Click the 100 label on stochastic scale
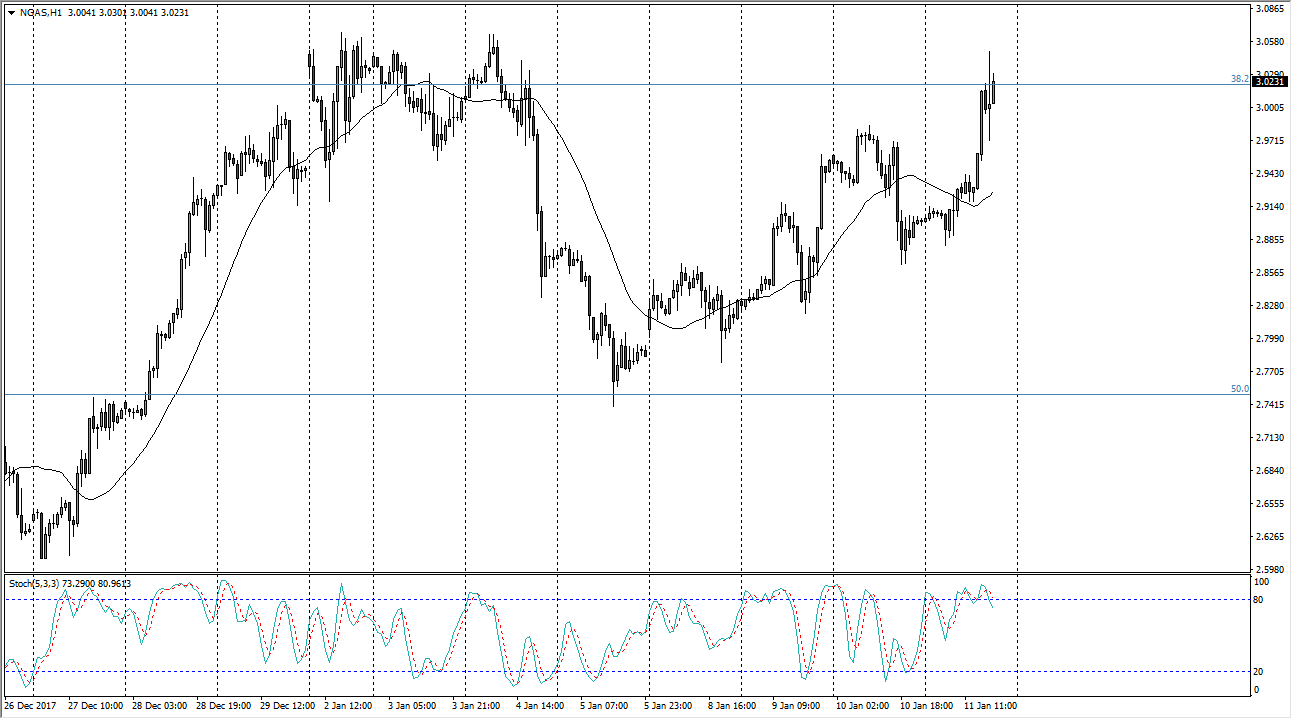 click(1261, 582)
